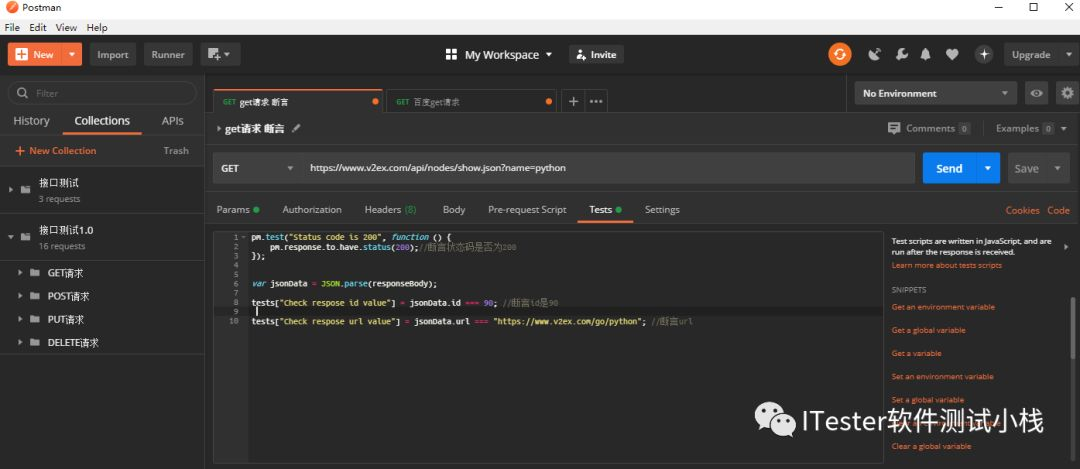Open the Edit menu
Screen dimensions: 1080x469
38,28
